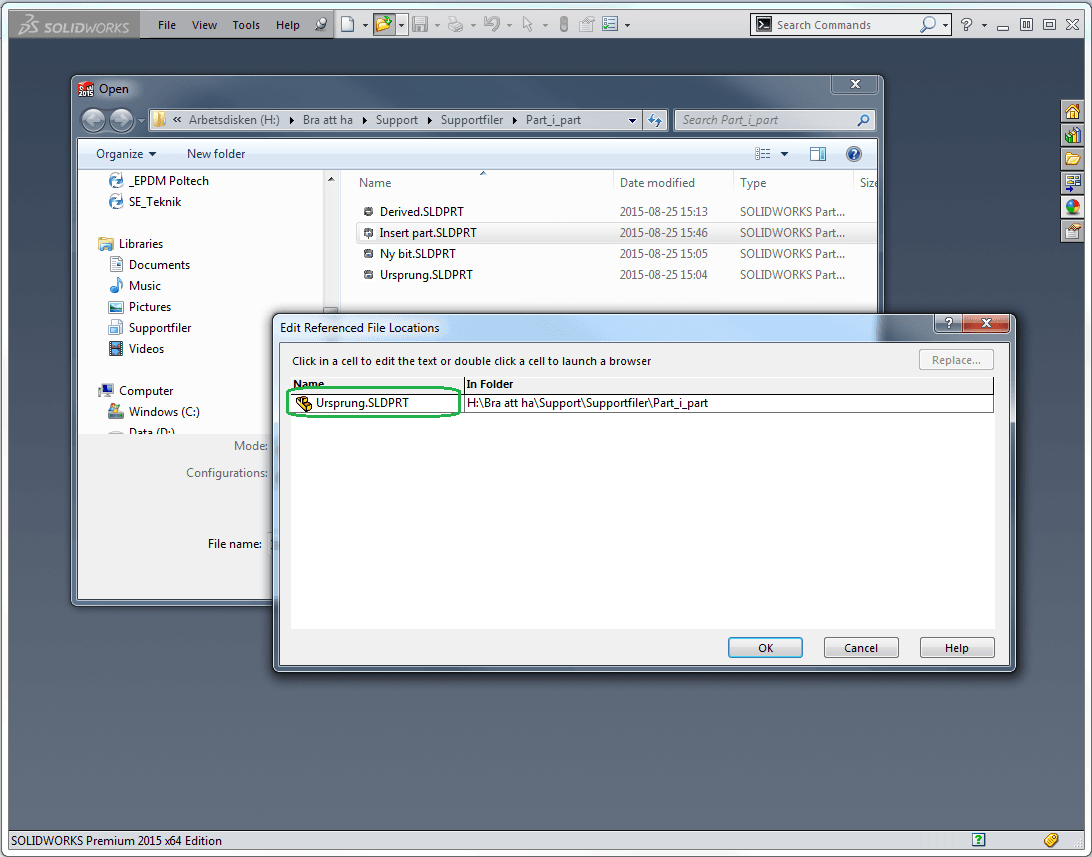Click Cancel in Edit Referenced File Locations
This screenshot has height=857, width=1092.
pyautogui.click(x=860, y=648)
